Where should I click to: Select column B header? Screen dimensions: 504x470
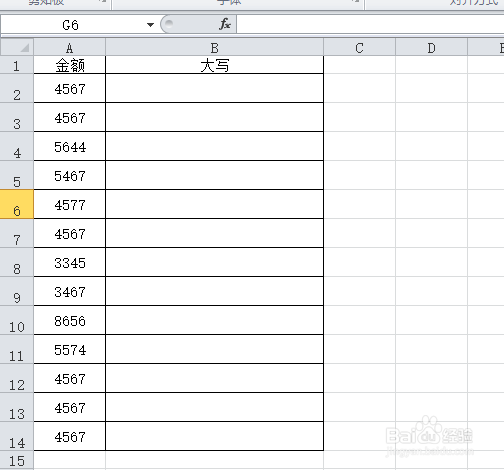(214, 48)
